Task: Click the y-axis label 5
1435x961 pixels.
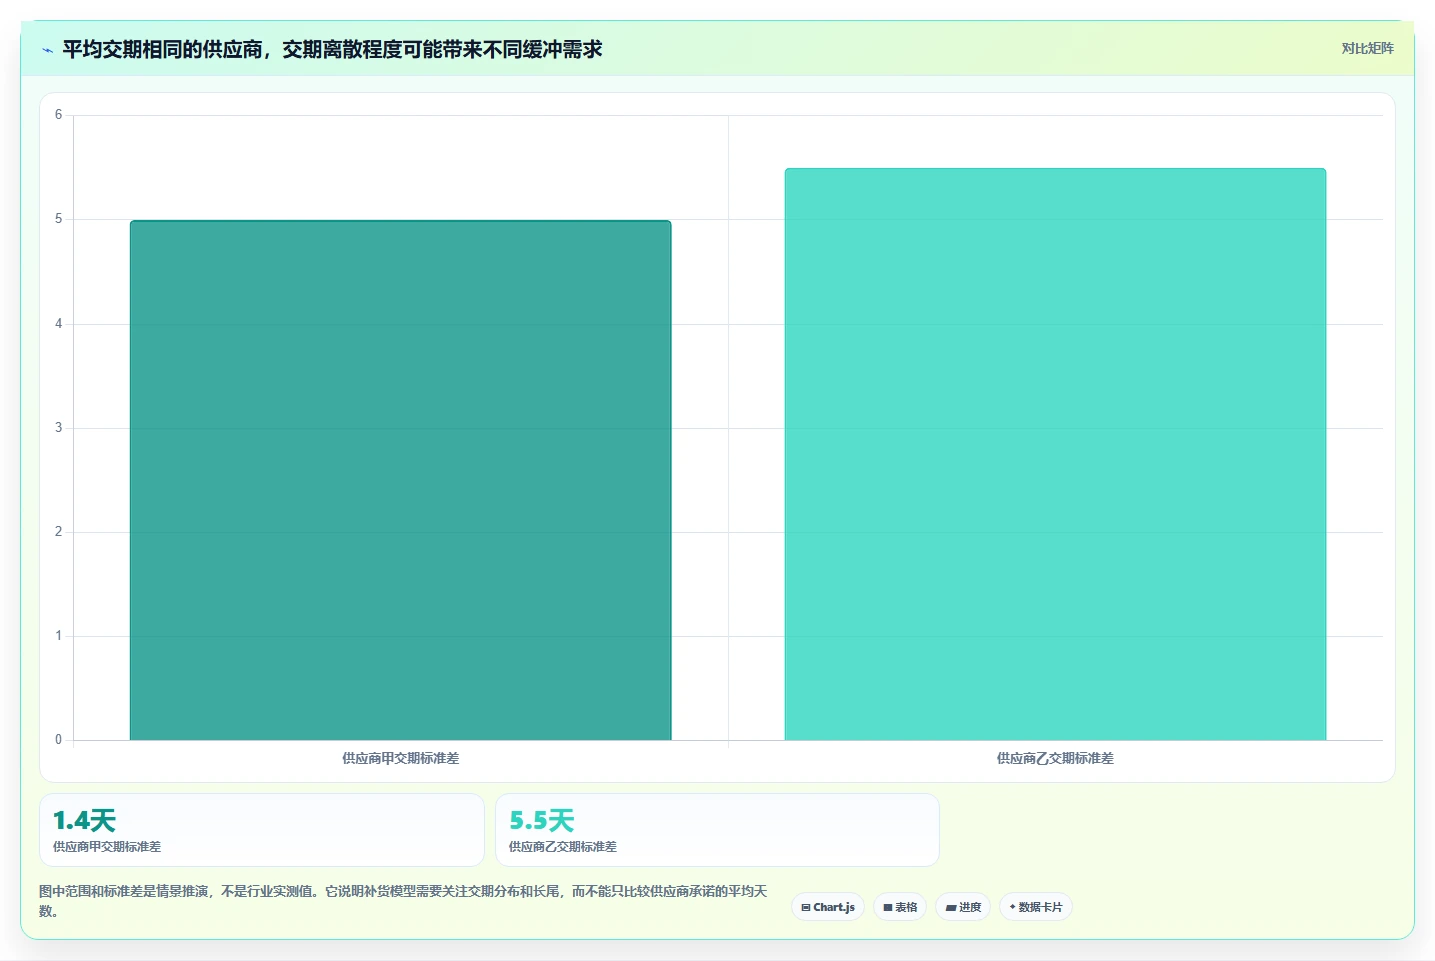Action: click(x=58, y=219)
